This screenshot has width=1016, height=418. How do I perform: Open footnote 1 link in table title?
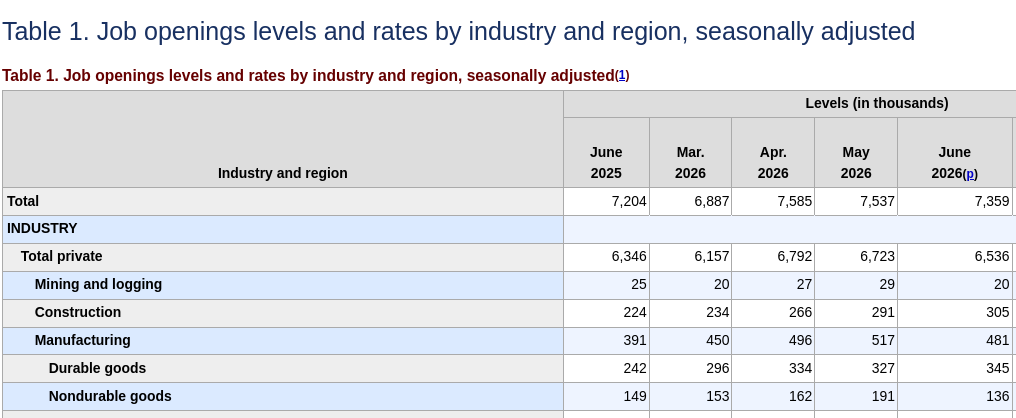pos(622,76)
